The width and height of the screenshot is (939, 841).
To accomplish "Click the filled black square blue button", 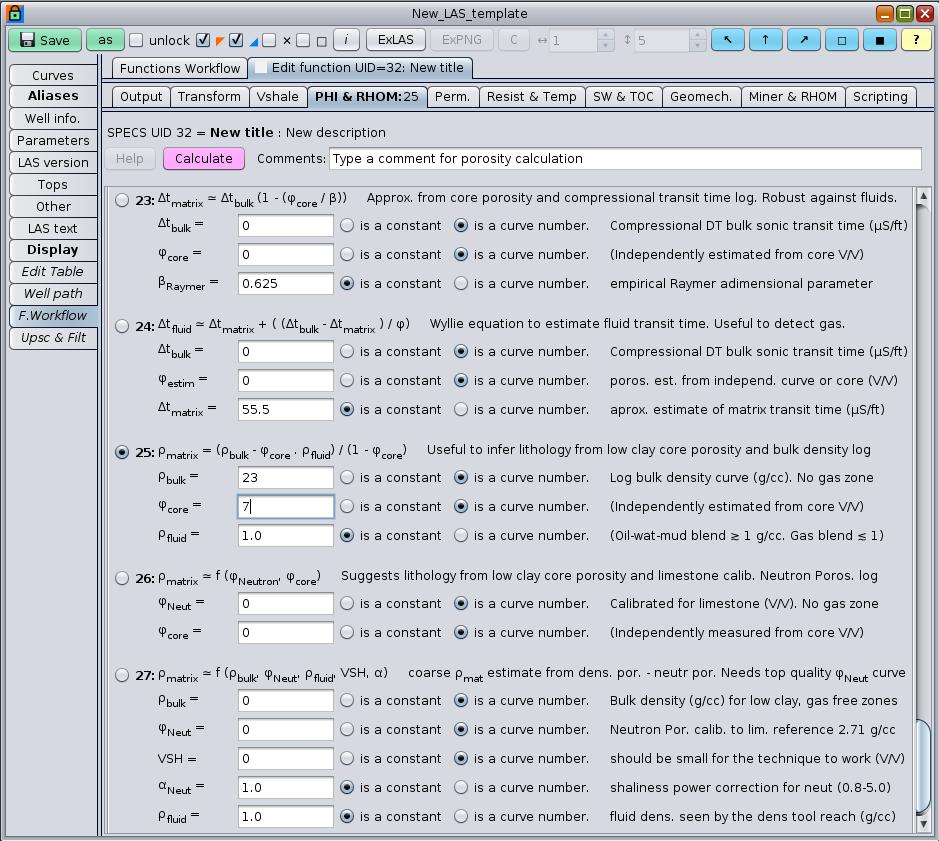I will click(x=880, y=40).
